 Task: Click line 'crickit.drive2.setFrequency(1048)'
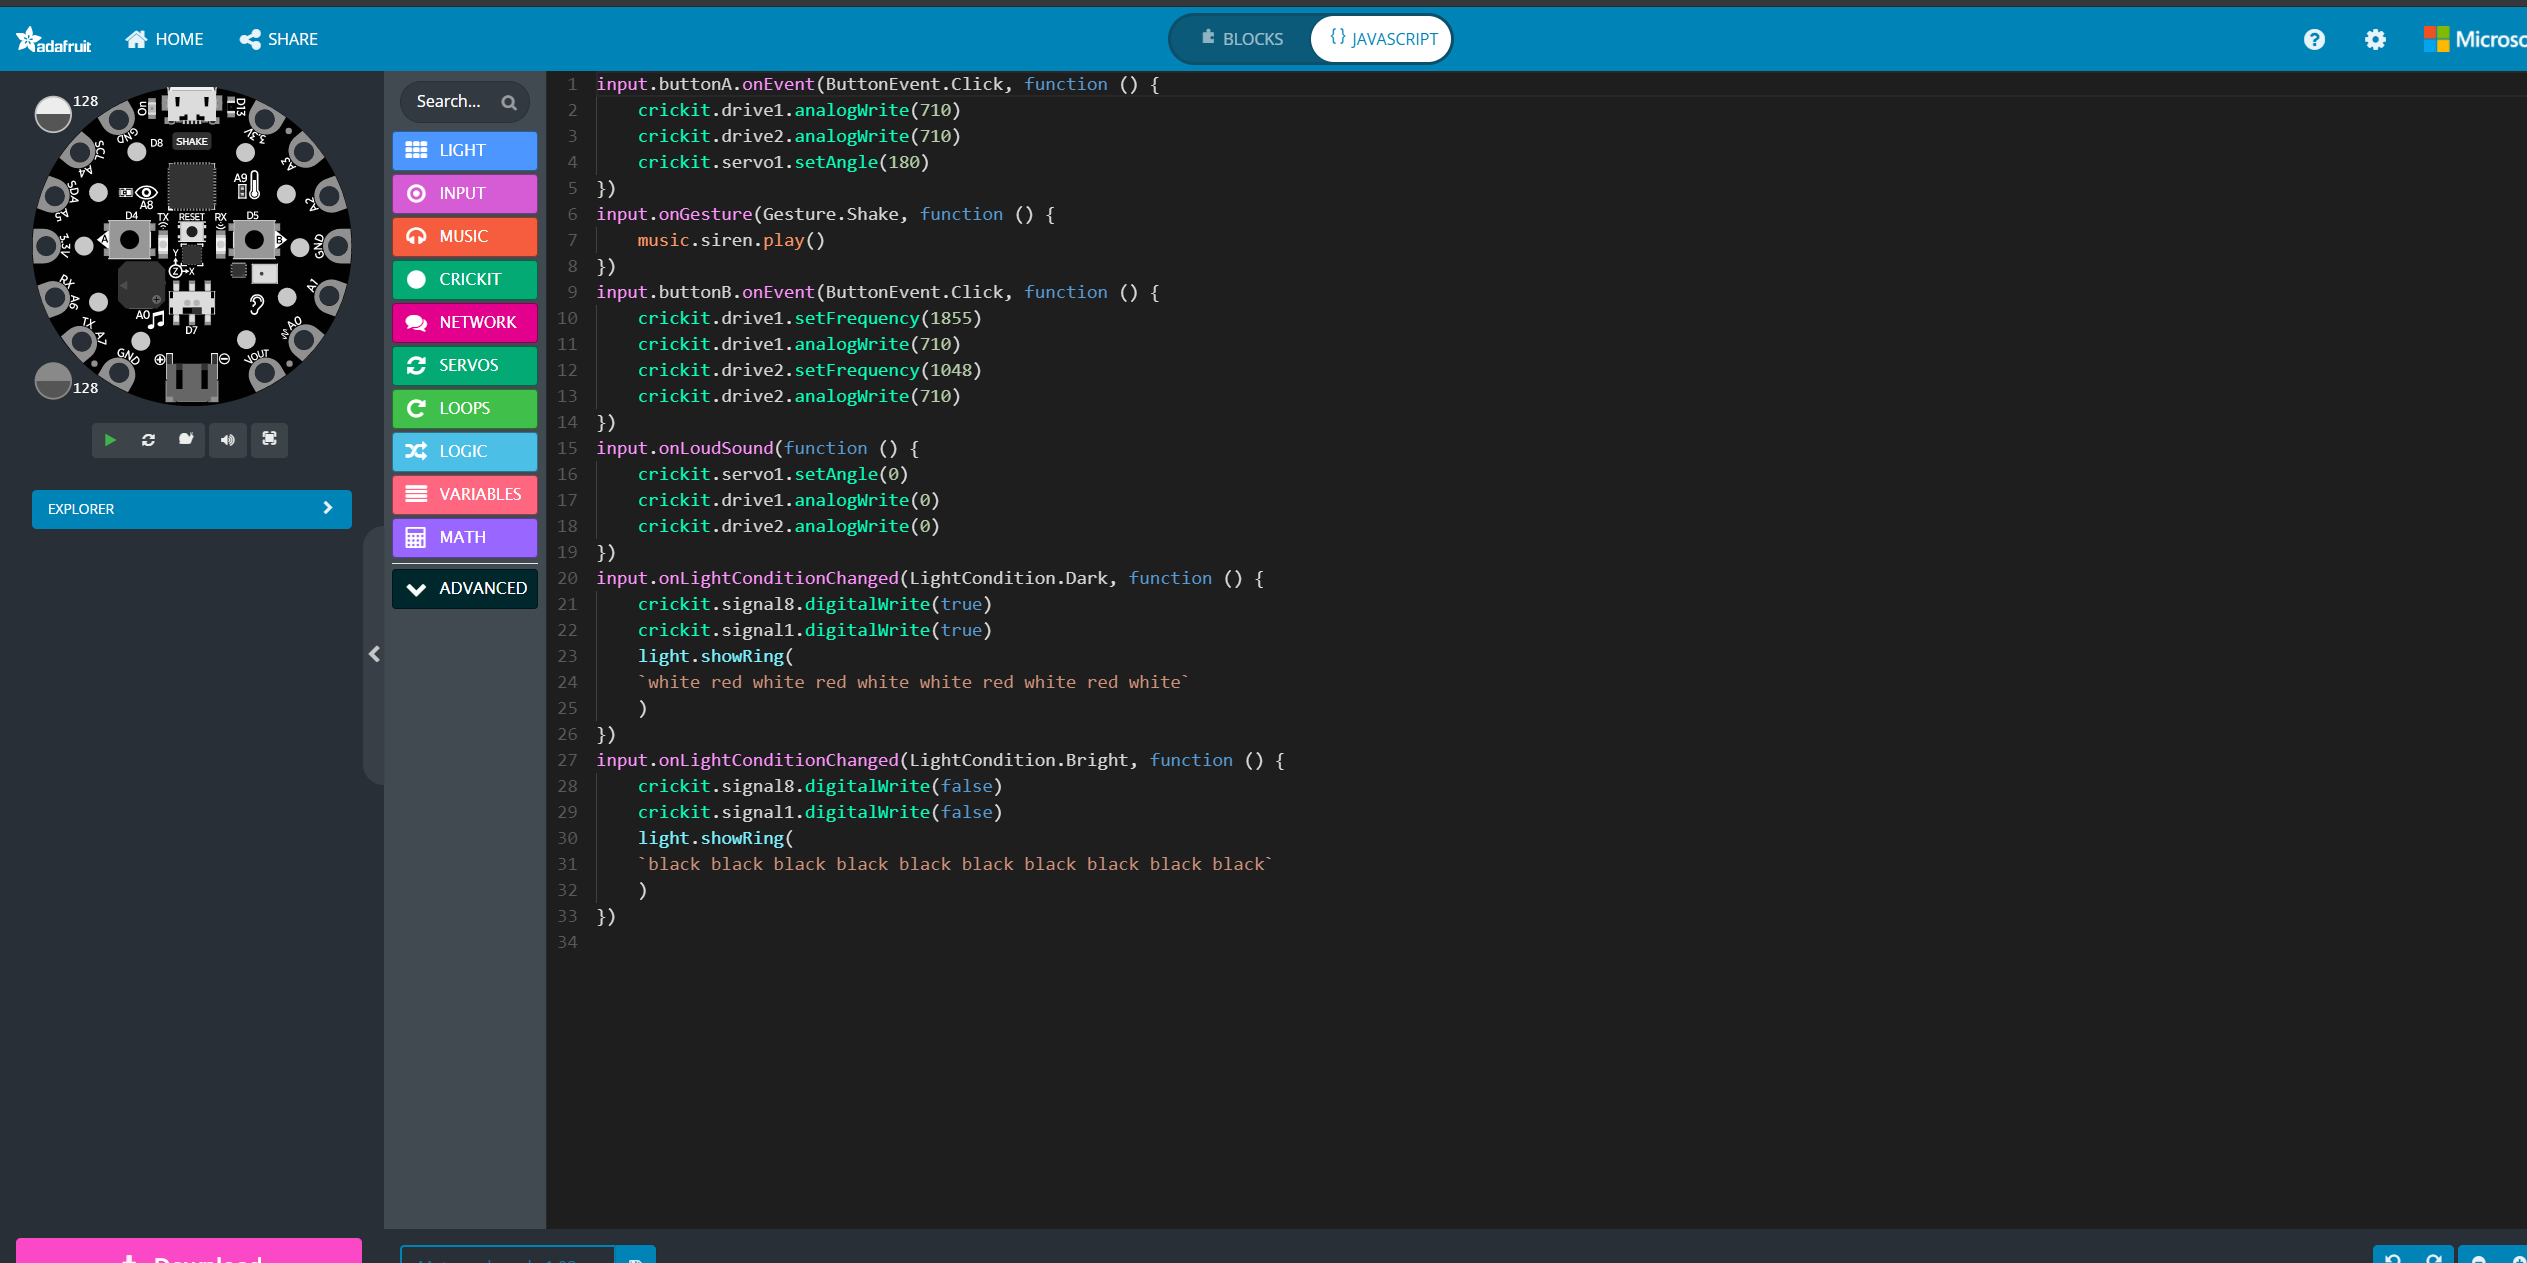click(809, 370)
